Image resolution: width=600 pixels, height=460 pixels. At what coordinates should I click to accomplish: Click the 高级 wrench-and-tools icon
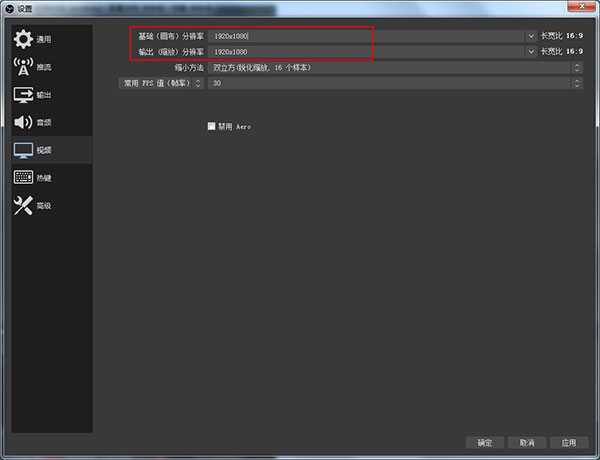point(23,206)
